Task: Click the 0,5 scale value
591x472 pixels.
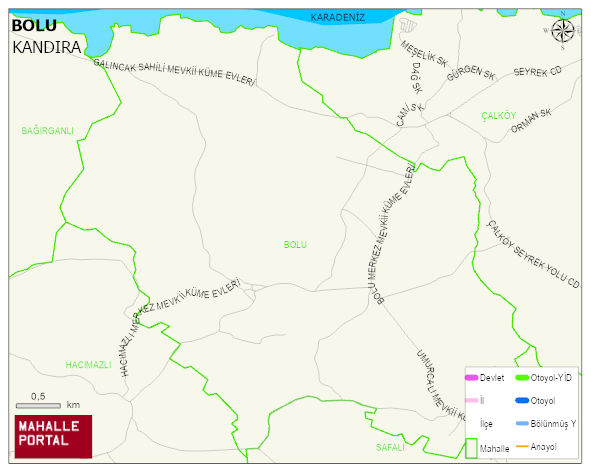Action: coord(38,396)
